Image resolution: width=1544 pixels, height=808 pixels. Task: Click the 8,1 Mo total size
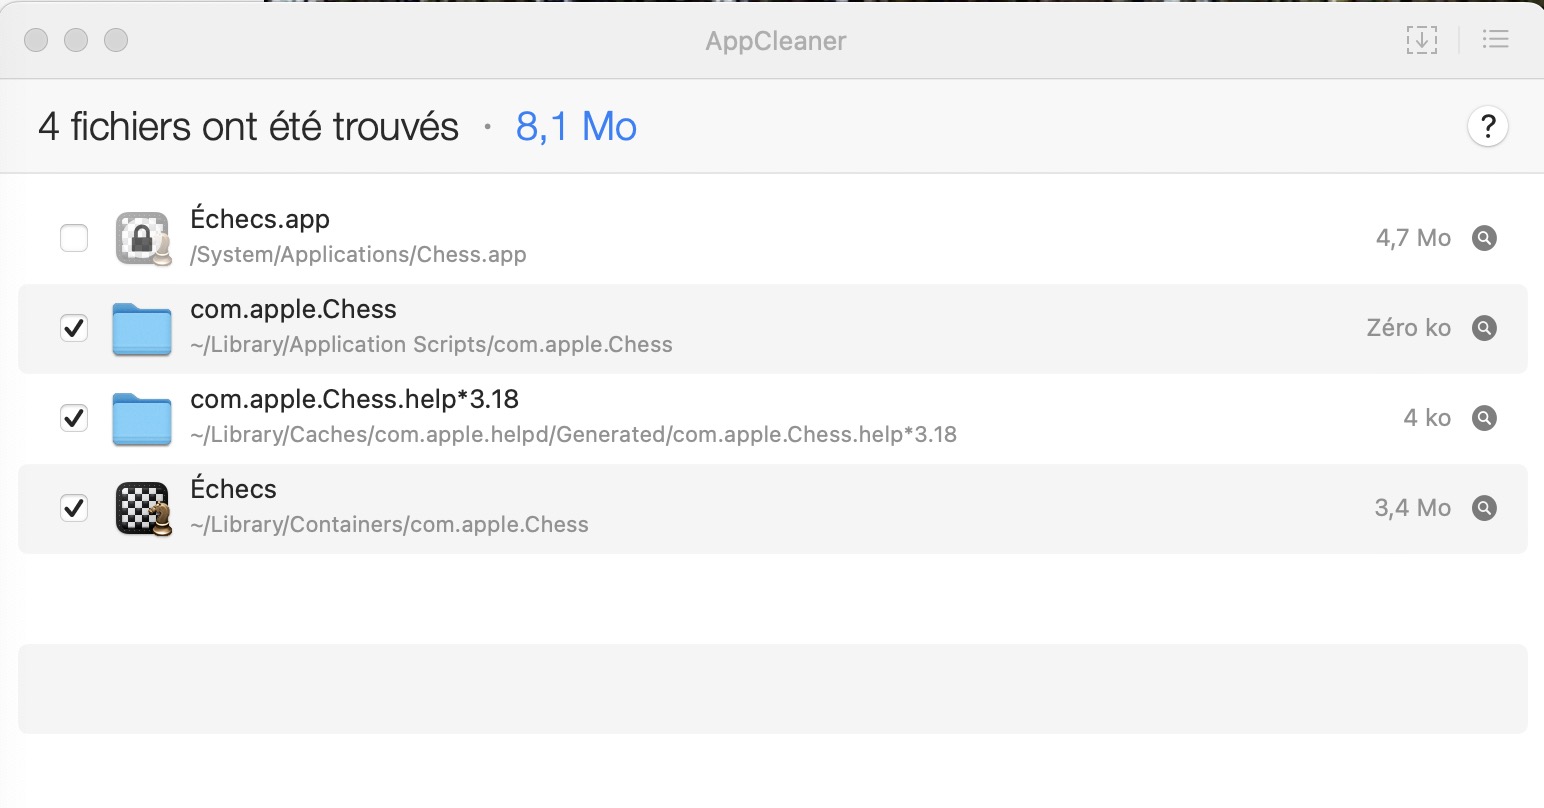pyautogui.click(x=576, y=127)
